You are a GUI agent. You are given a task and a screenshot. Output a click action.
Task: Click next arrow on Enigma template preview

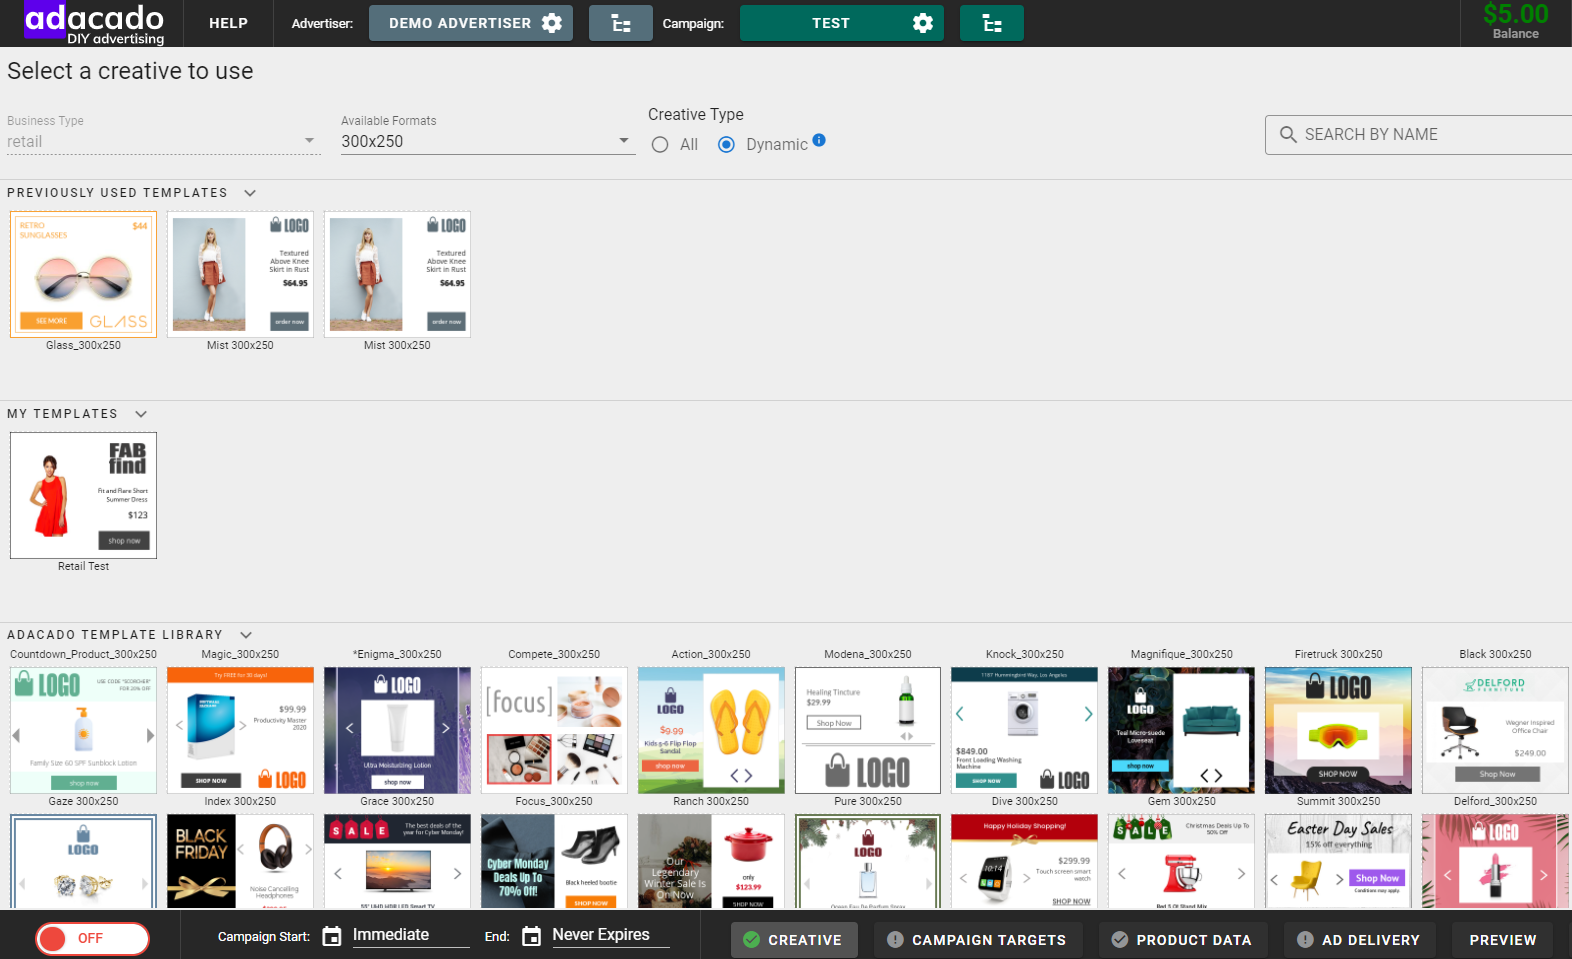click(x=446, y=728)
